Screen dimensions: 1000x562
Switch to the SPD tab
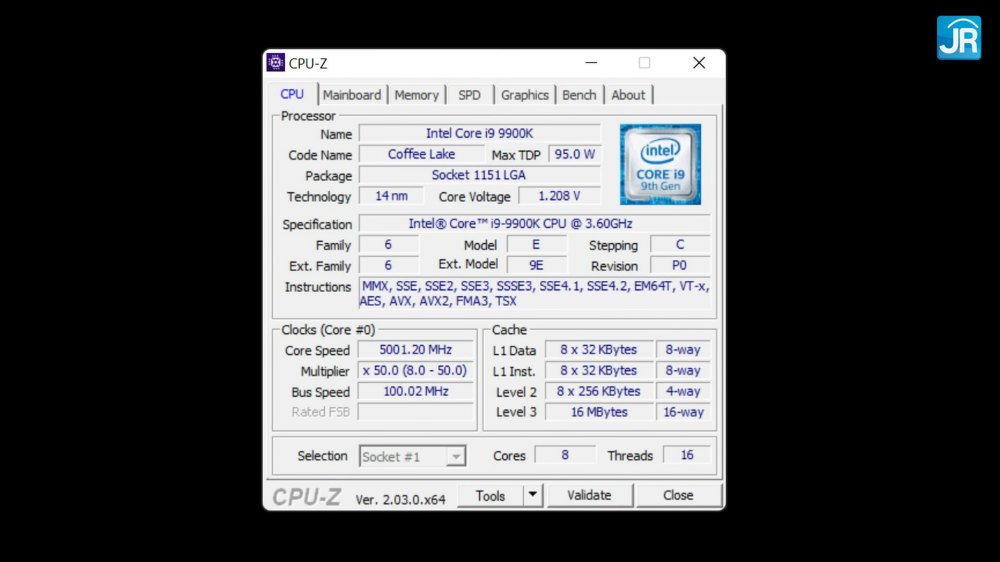[469, 95]
